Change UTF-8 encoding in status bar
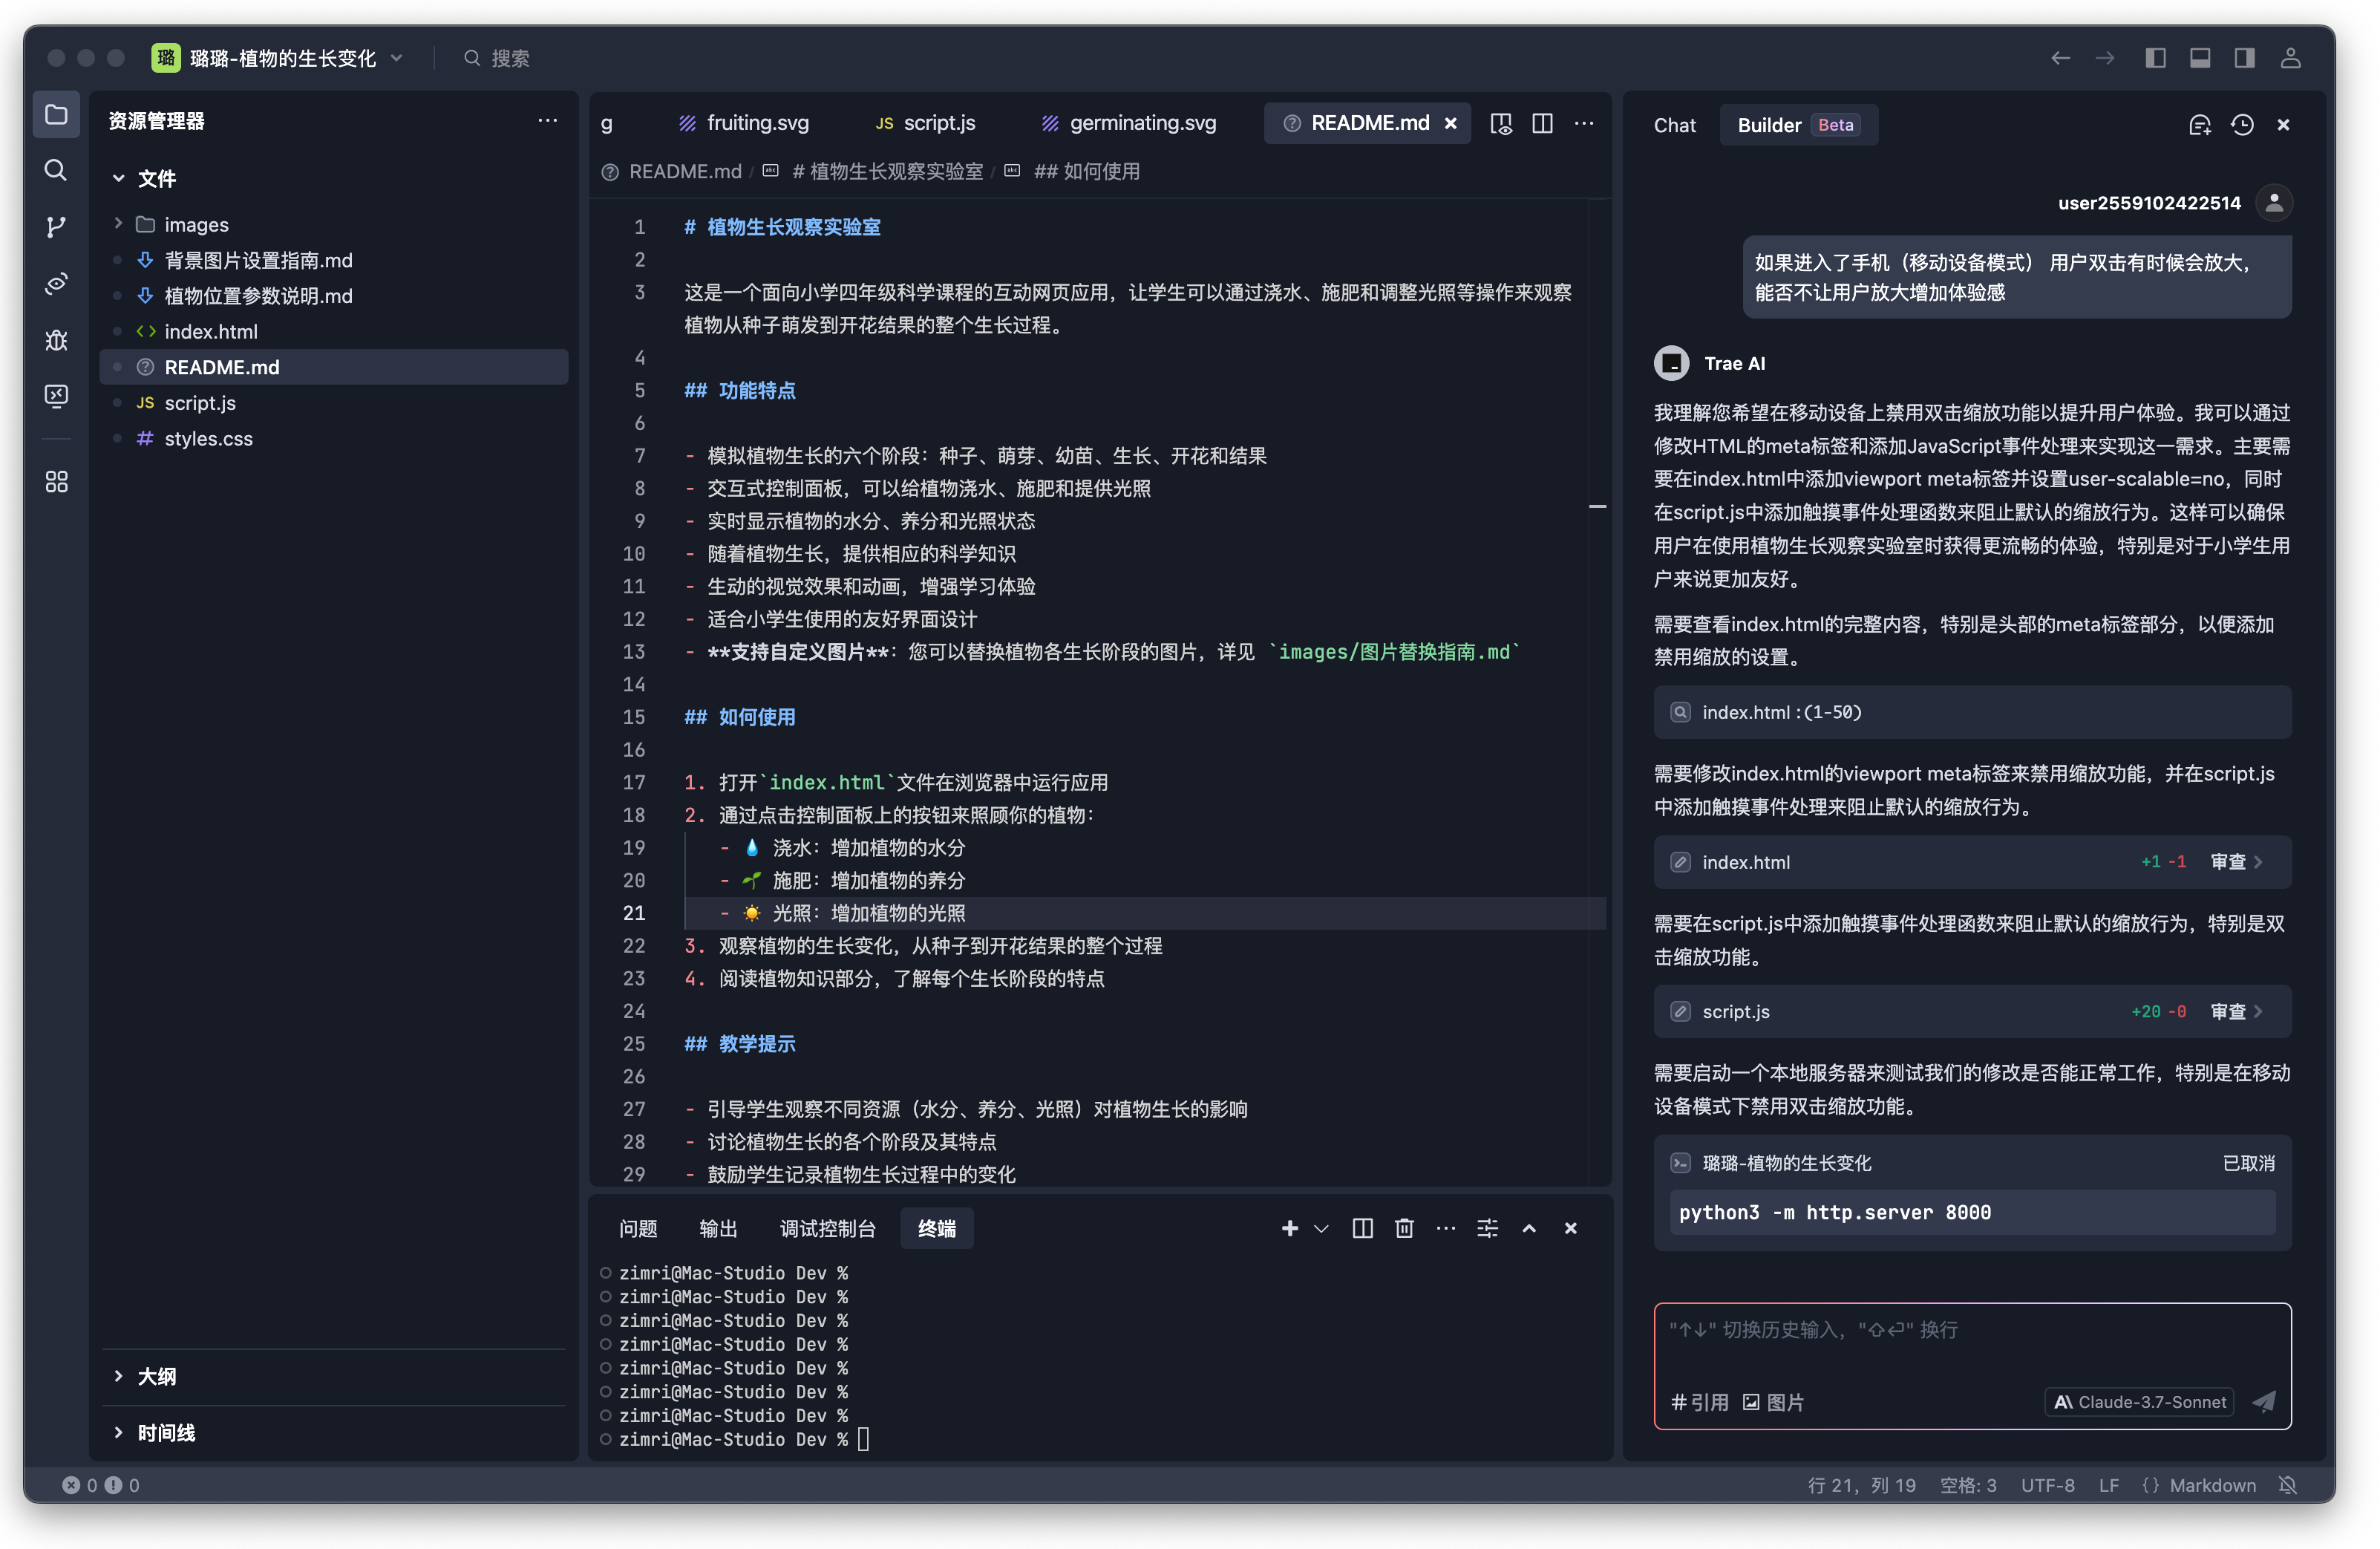The width and height of the screenshot is (2380, 1549). 2047,1485
